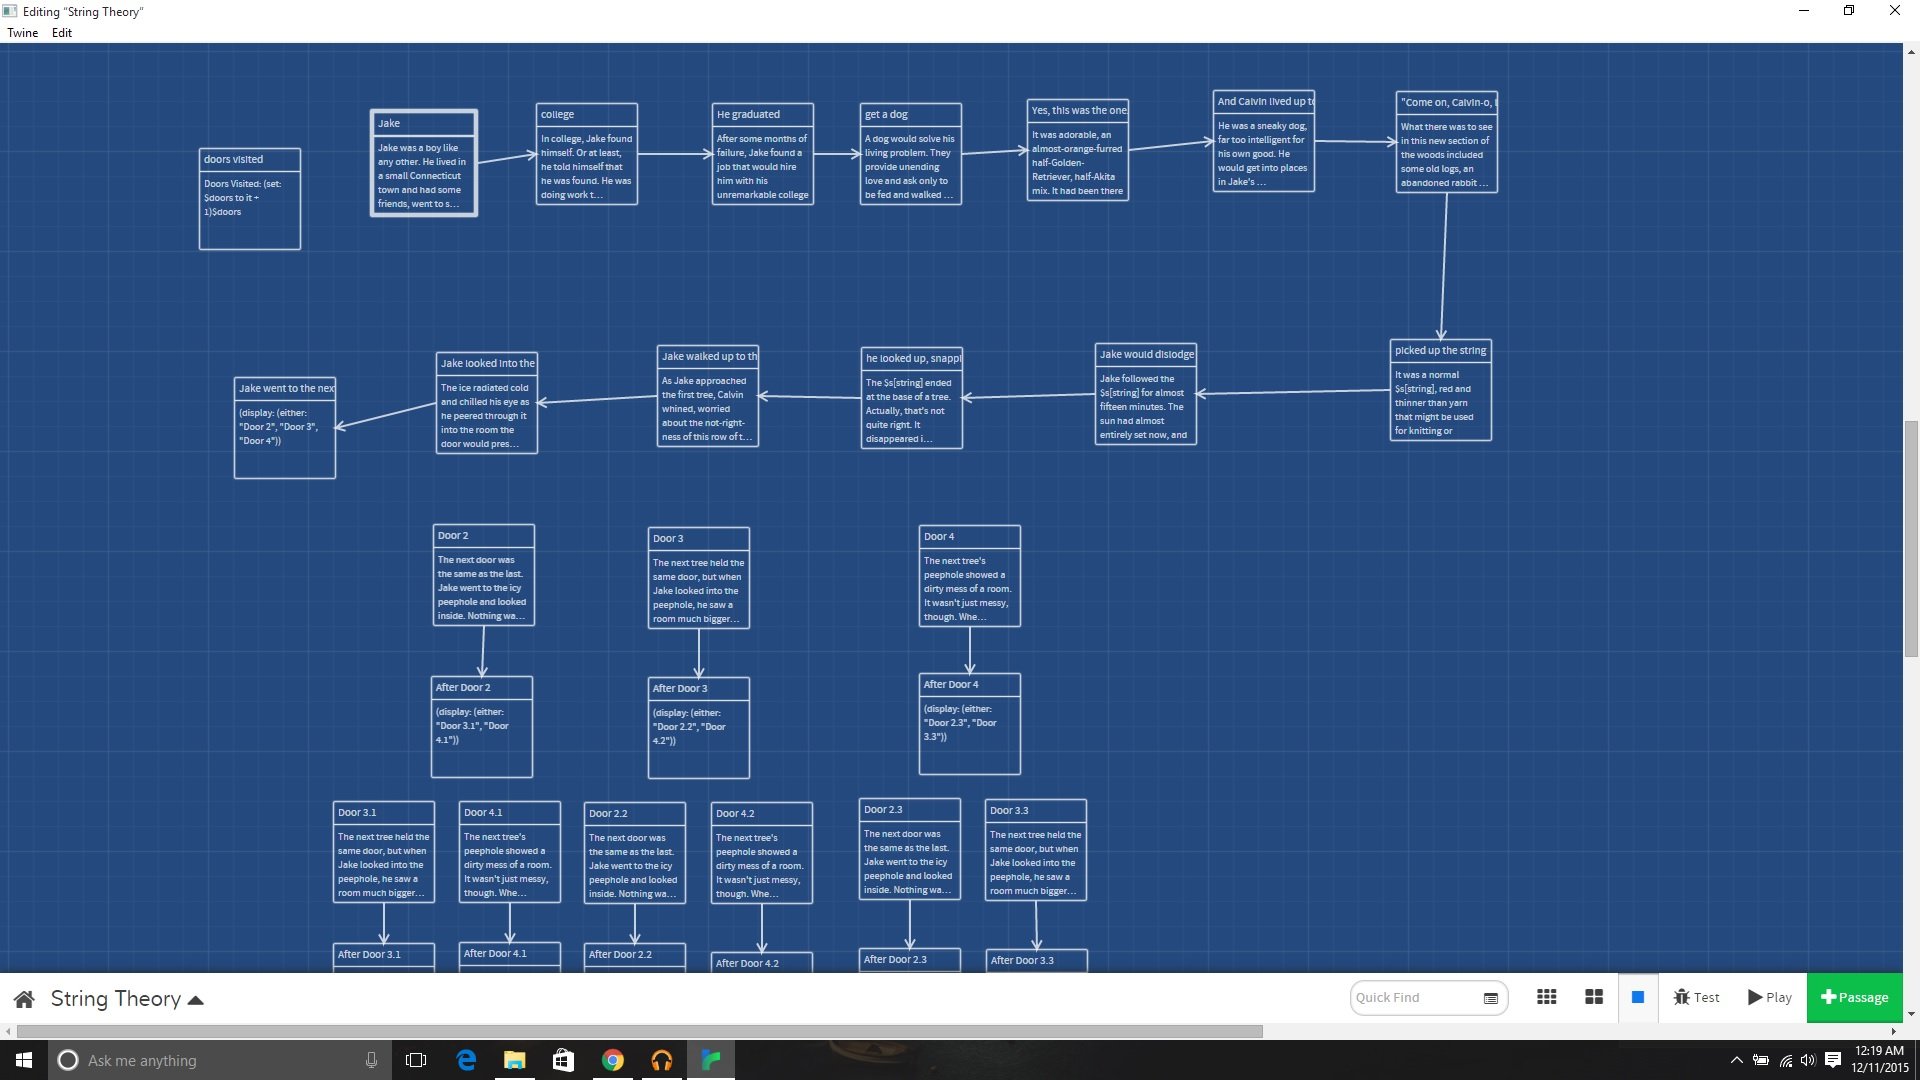The image size is (1920, 1080).
Task: Open the "Jake" passage for editing
Action: (x=423, y=165)
